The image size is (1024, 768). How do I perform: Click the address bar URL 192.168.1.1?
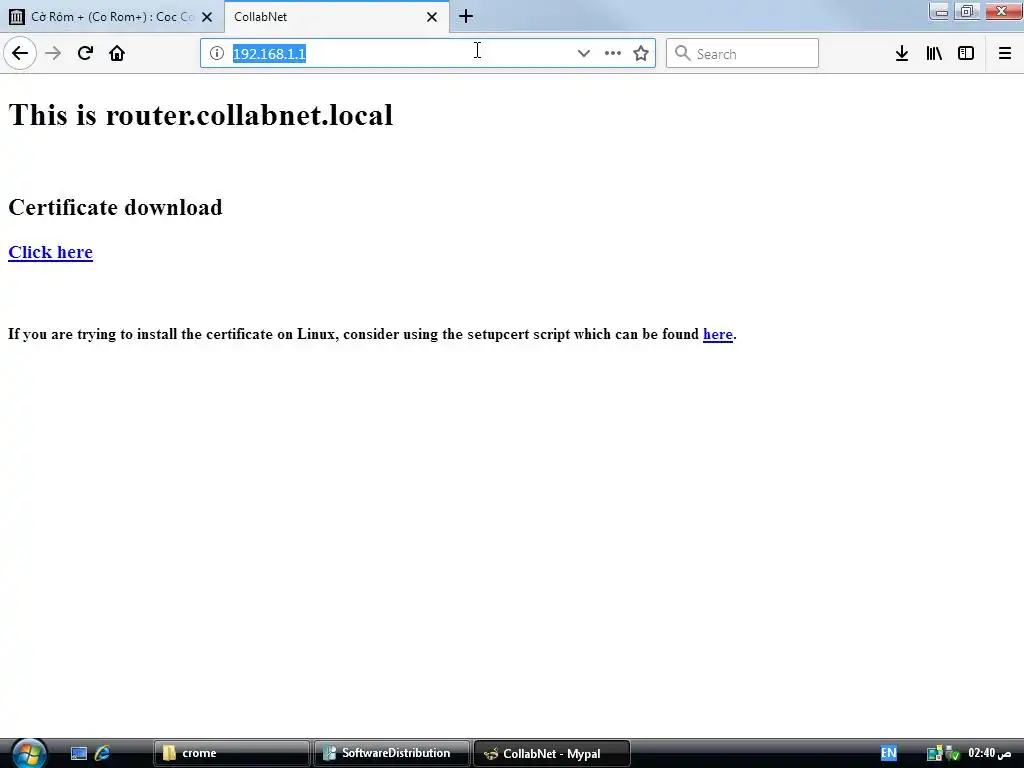[x=269, y=54]
